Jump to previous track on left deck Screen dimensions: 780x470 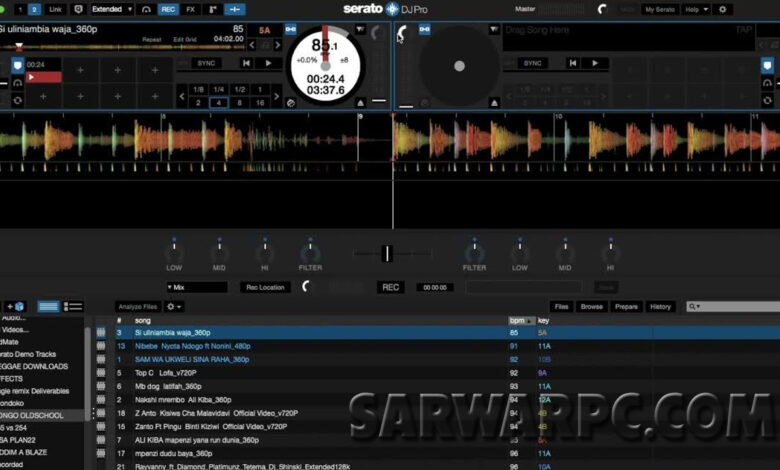(246, 63)
